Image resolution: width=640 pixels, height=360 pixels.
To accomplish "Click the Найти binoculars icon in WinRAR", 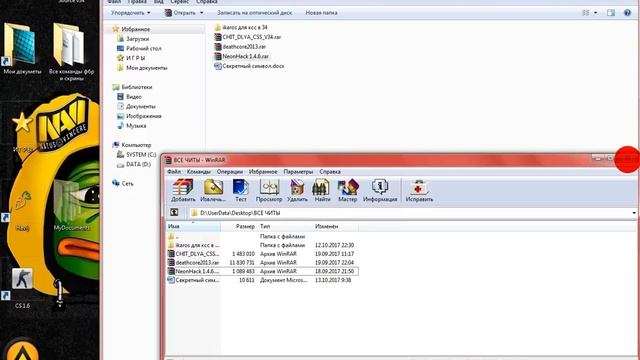I will pyautogui.click(x=322, y=191).
